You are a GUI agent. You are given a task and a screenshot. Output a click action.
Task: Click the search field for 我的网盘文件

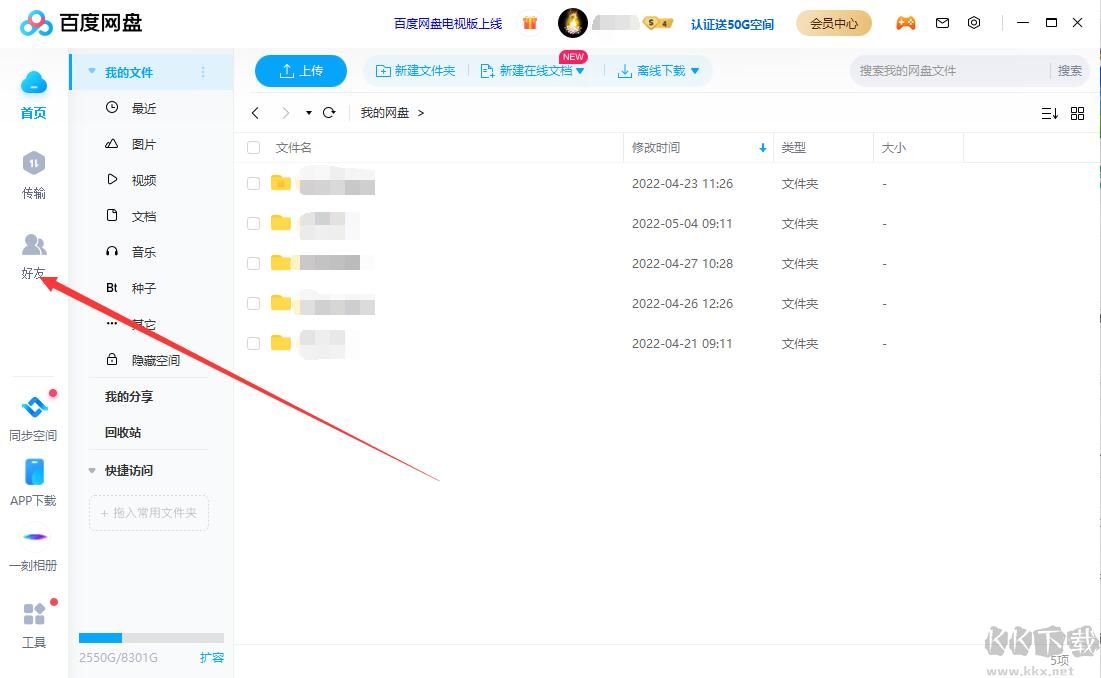point(948,71)
